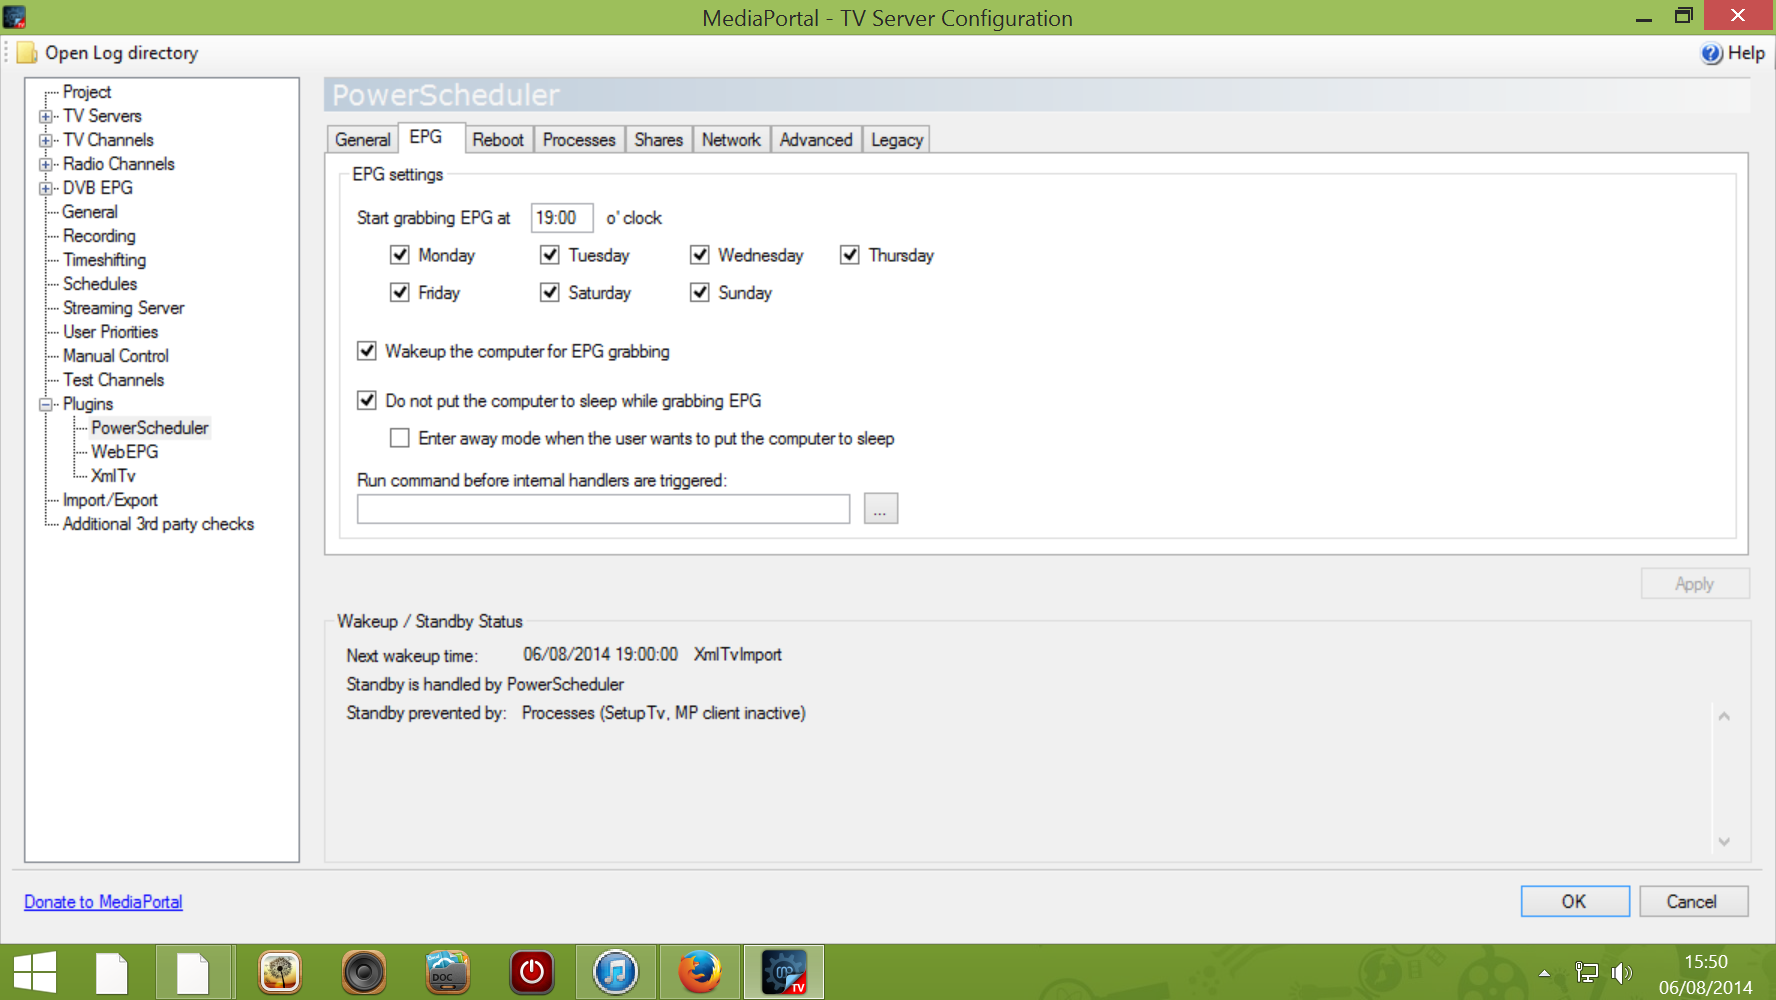Toggle Wakeup the computer for EPG grabbing
Viewport: 1776px width, 1000px height.
pos(367,351)
